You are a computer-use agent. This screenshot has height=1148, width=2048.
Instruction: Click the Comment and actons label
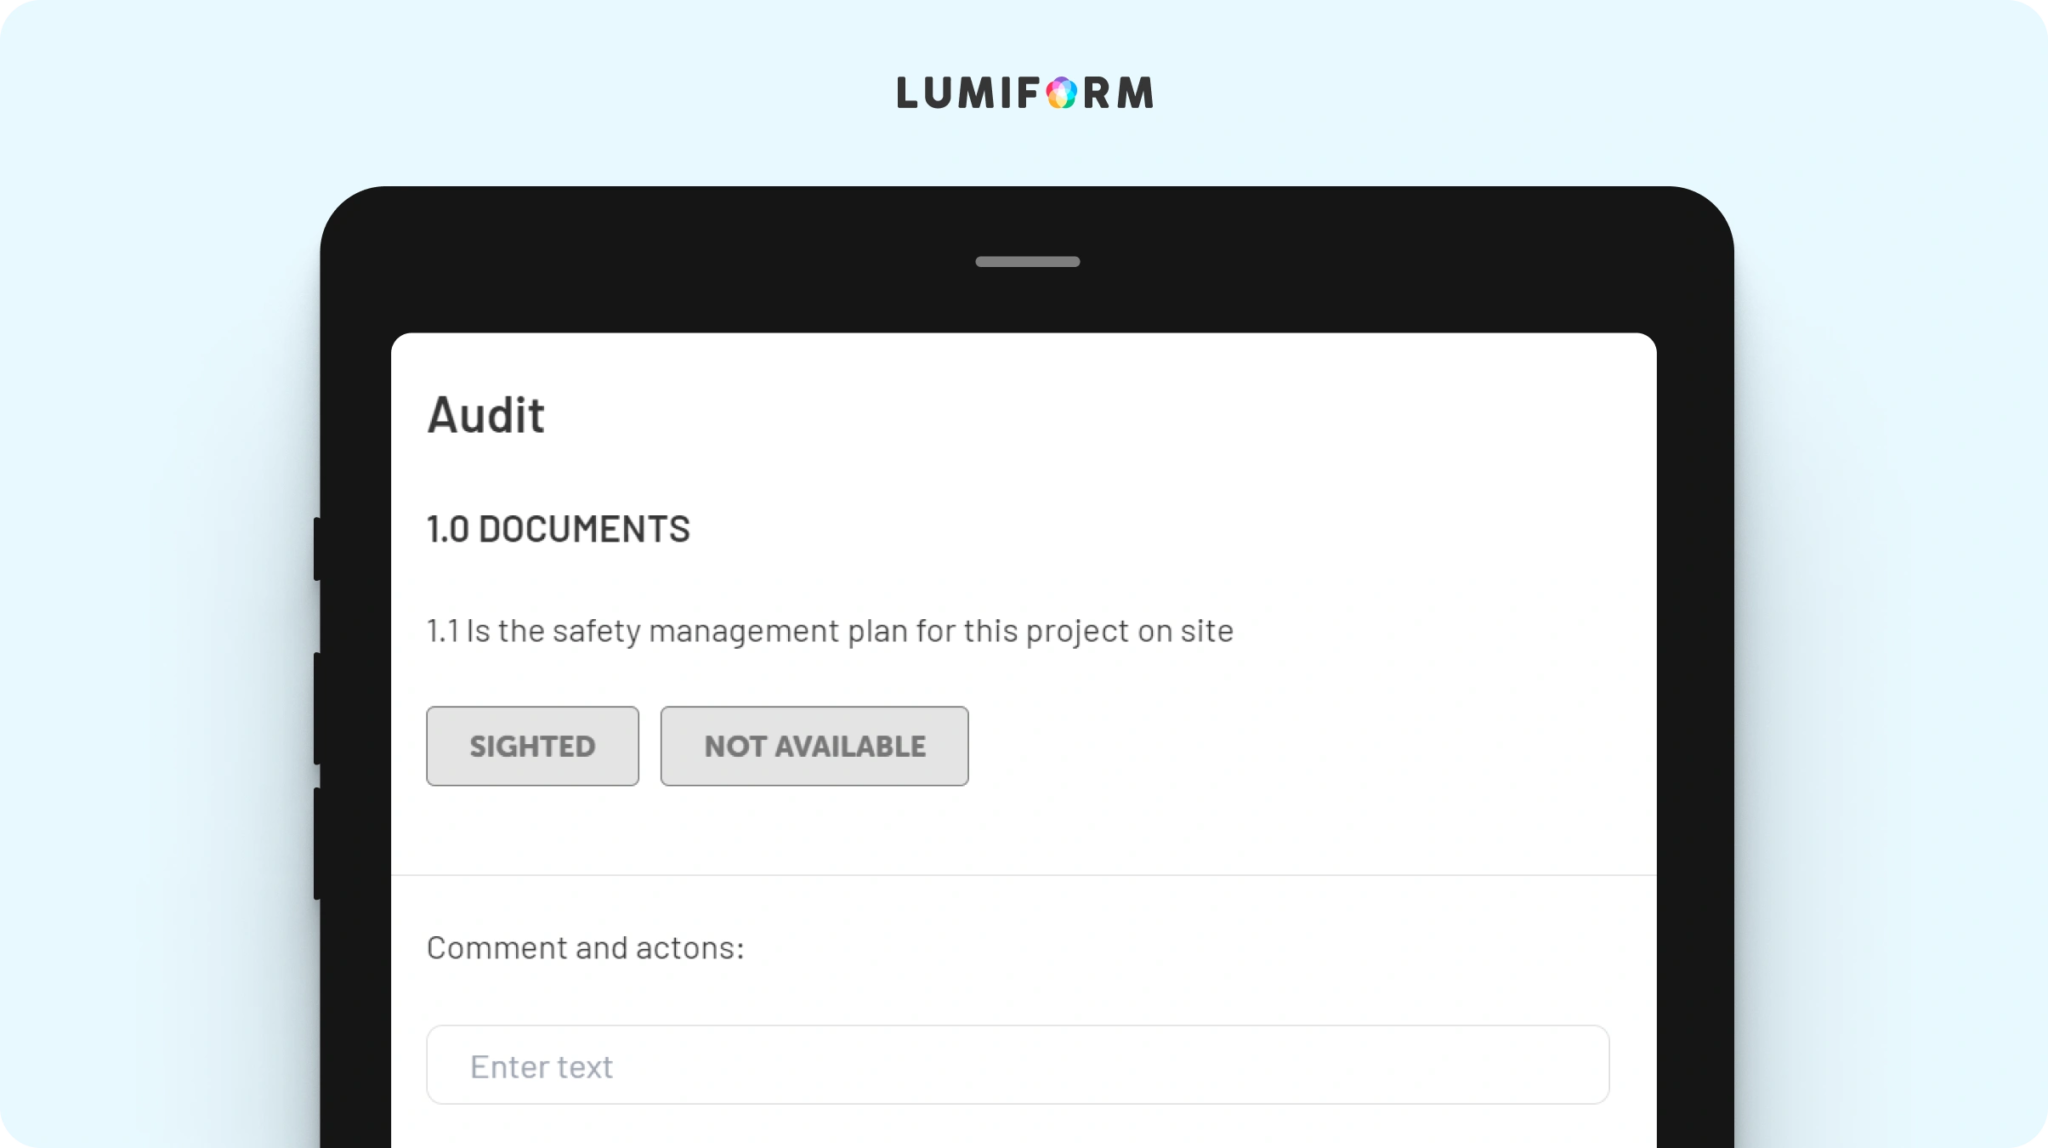[585, 948]
